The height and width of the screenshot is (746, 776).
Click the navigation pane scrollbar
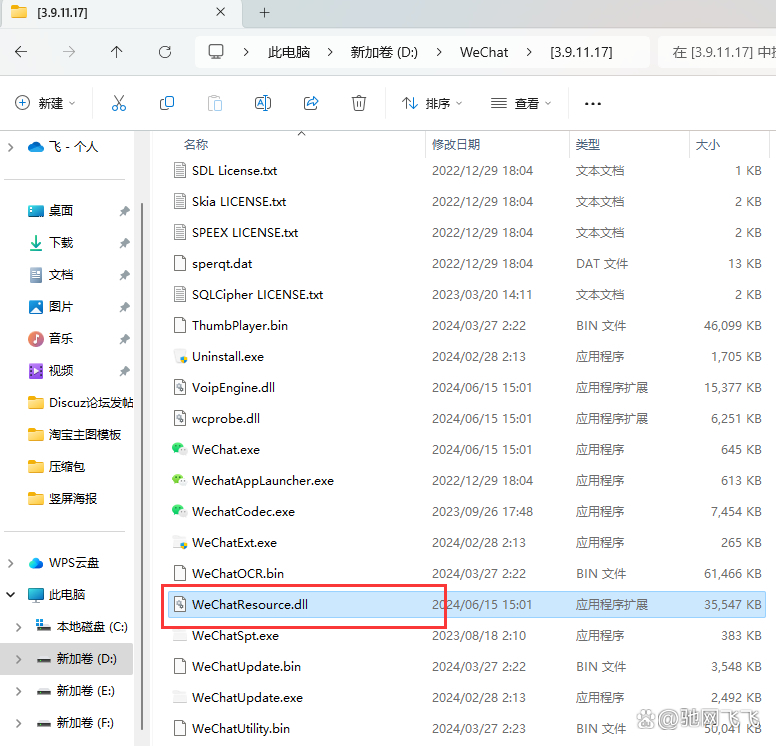tap(142, 465)
